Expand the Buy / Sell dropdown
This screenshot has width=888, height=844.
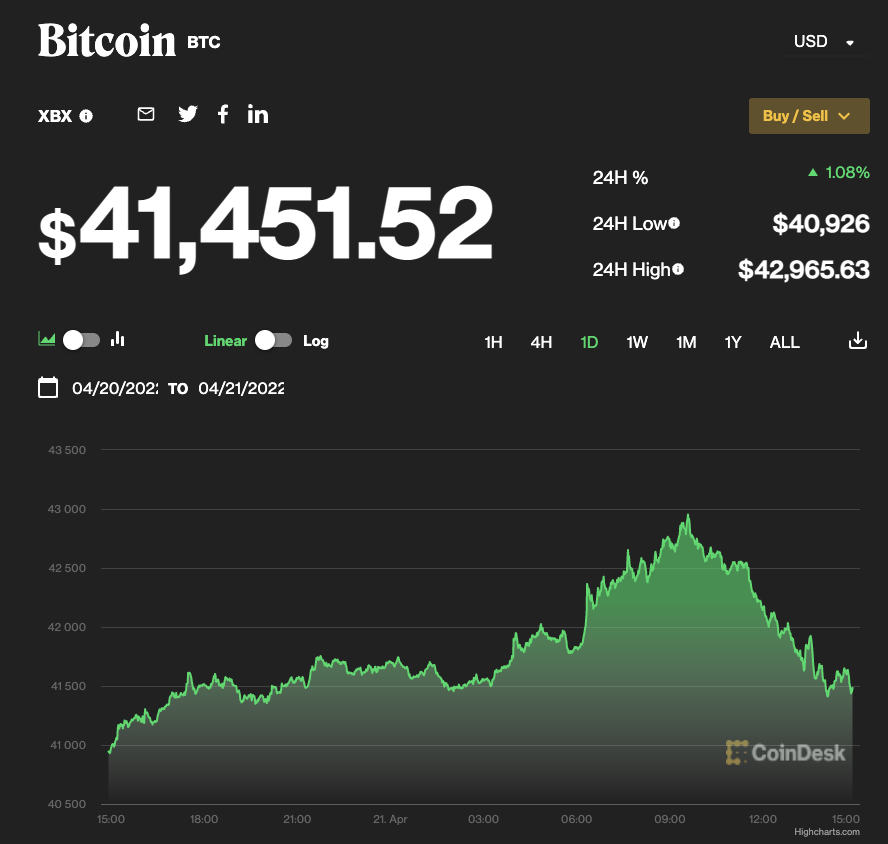[x=808, y=116]
